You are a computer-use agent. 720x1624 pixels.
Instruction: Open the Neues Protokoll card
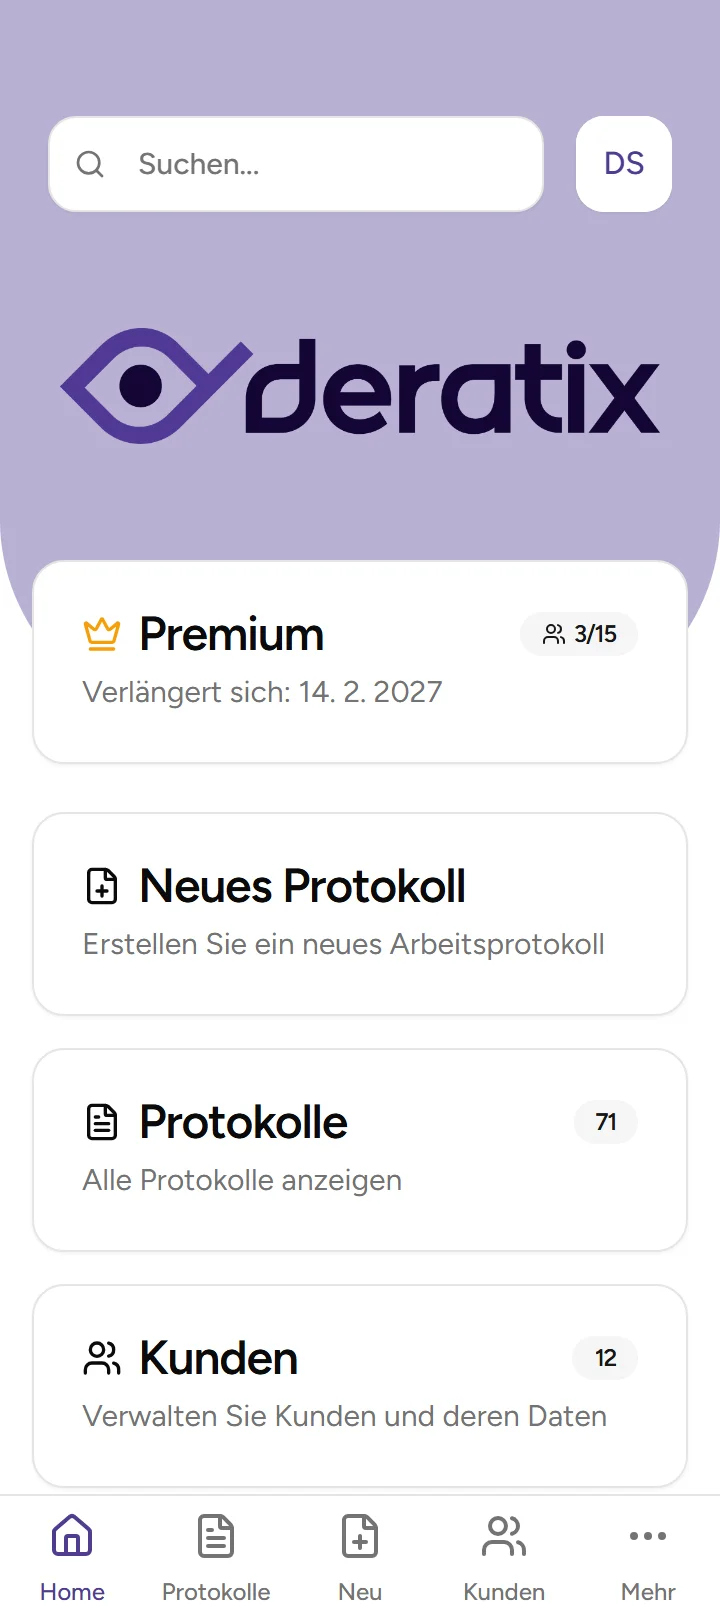pyautogui.click(x=360, y=913)
